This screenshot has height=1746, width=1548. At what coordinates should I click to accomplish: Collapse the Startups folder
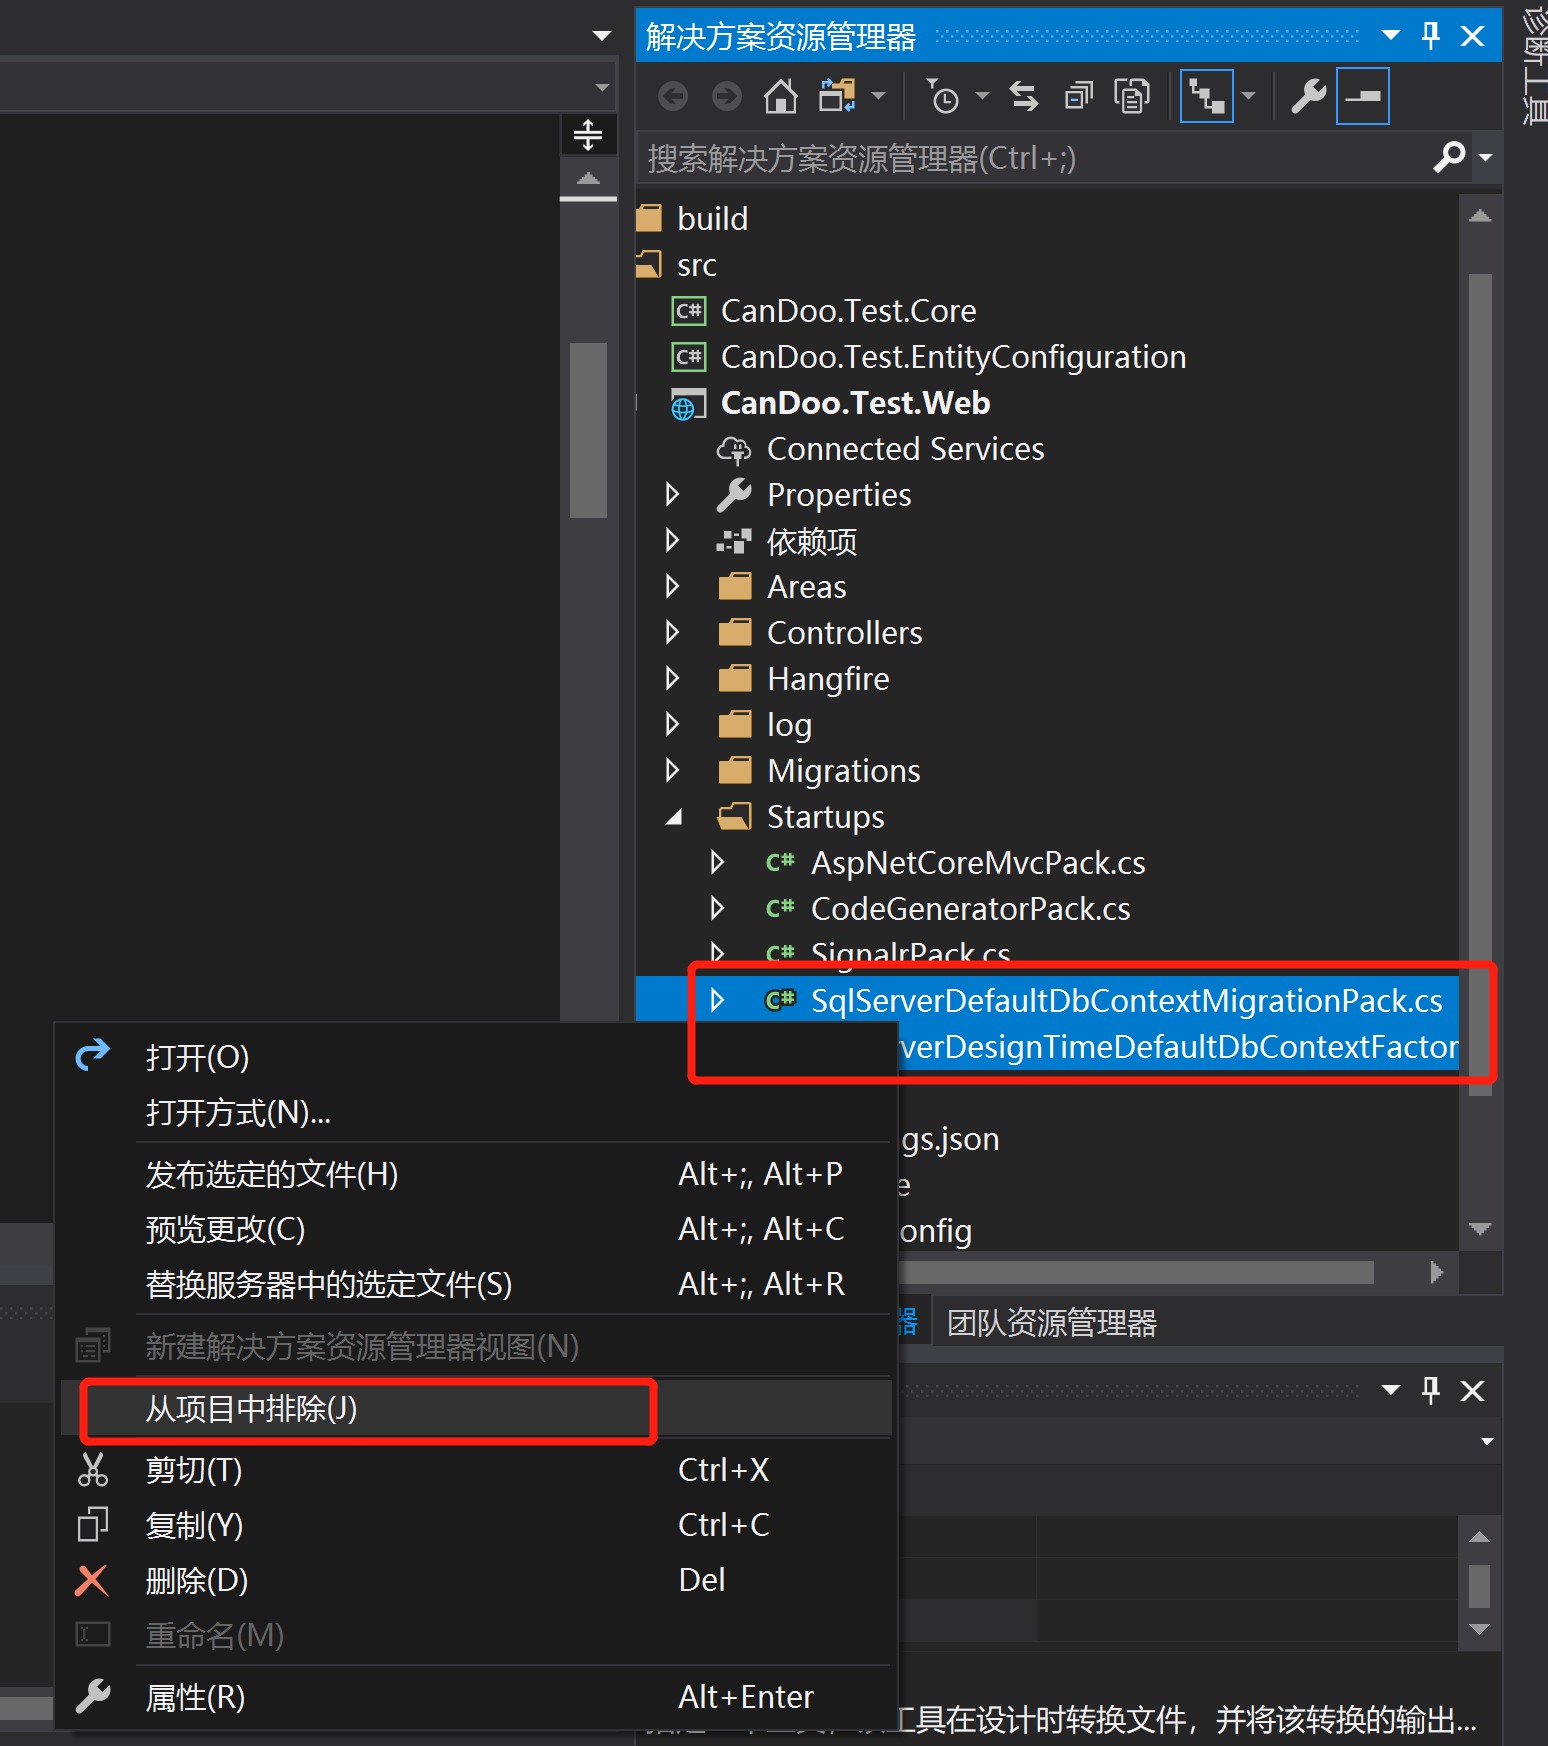pos(674,817)
